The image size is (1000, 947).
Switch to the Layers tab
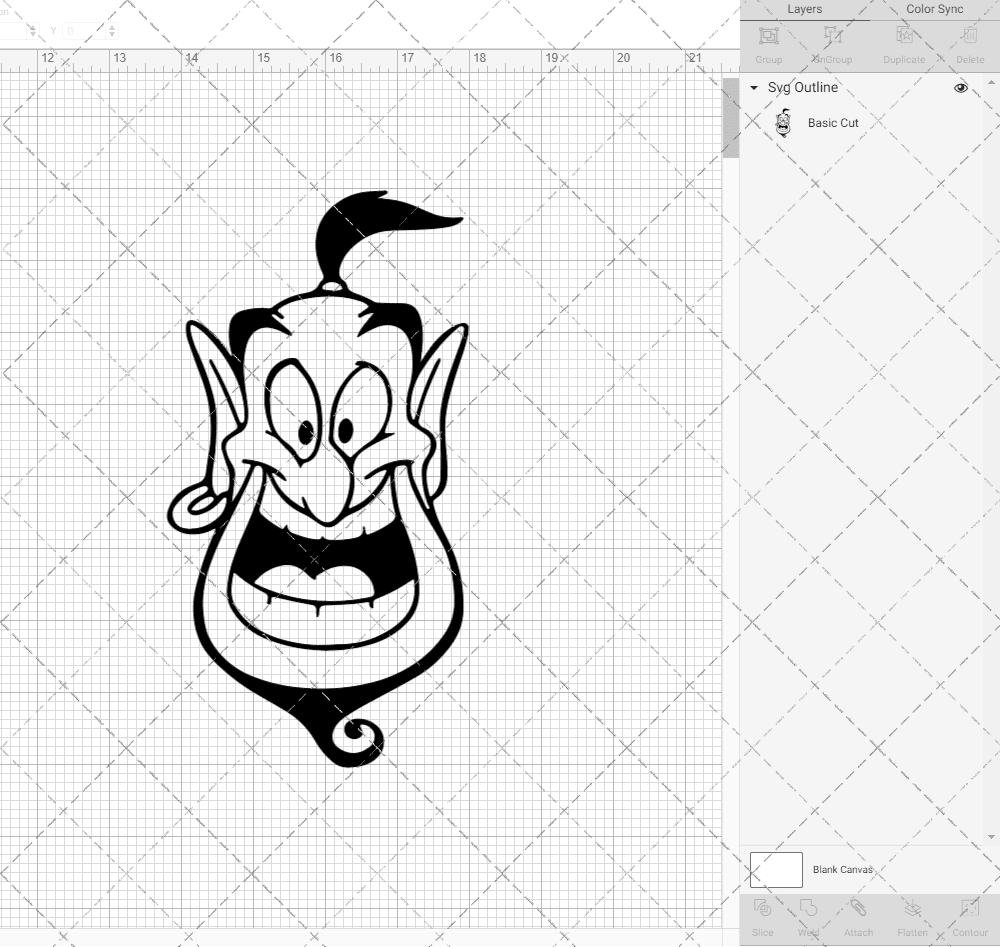click(x=804, y=9)
